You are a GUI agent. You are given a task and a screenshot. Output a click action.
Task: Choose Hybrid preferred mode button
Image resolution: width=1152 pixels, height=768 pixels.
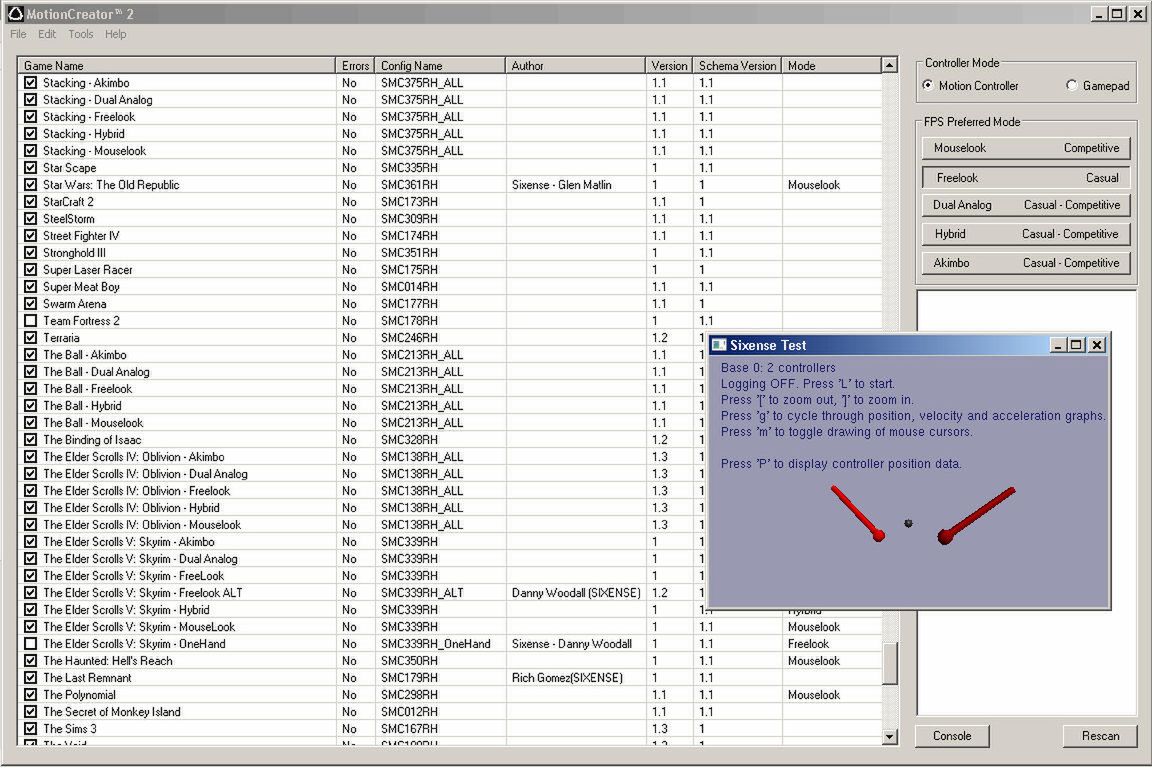coord(1026,234)
